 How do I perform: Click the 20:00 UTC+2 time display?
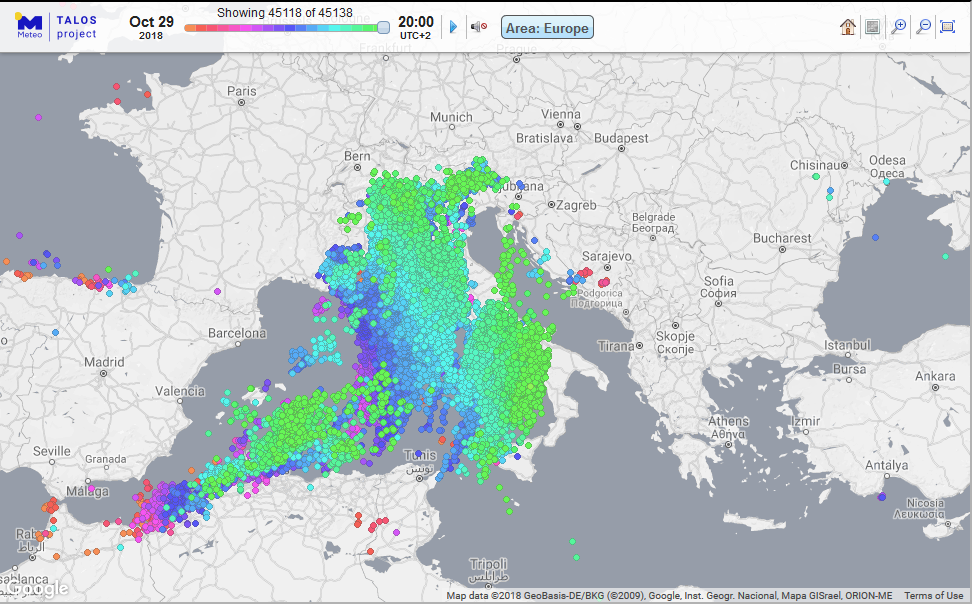(415, 26)
